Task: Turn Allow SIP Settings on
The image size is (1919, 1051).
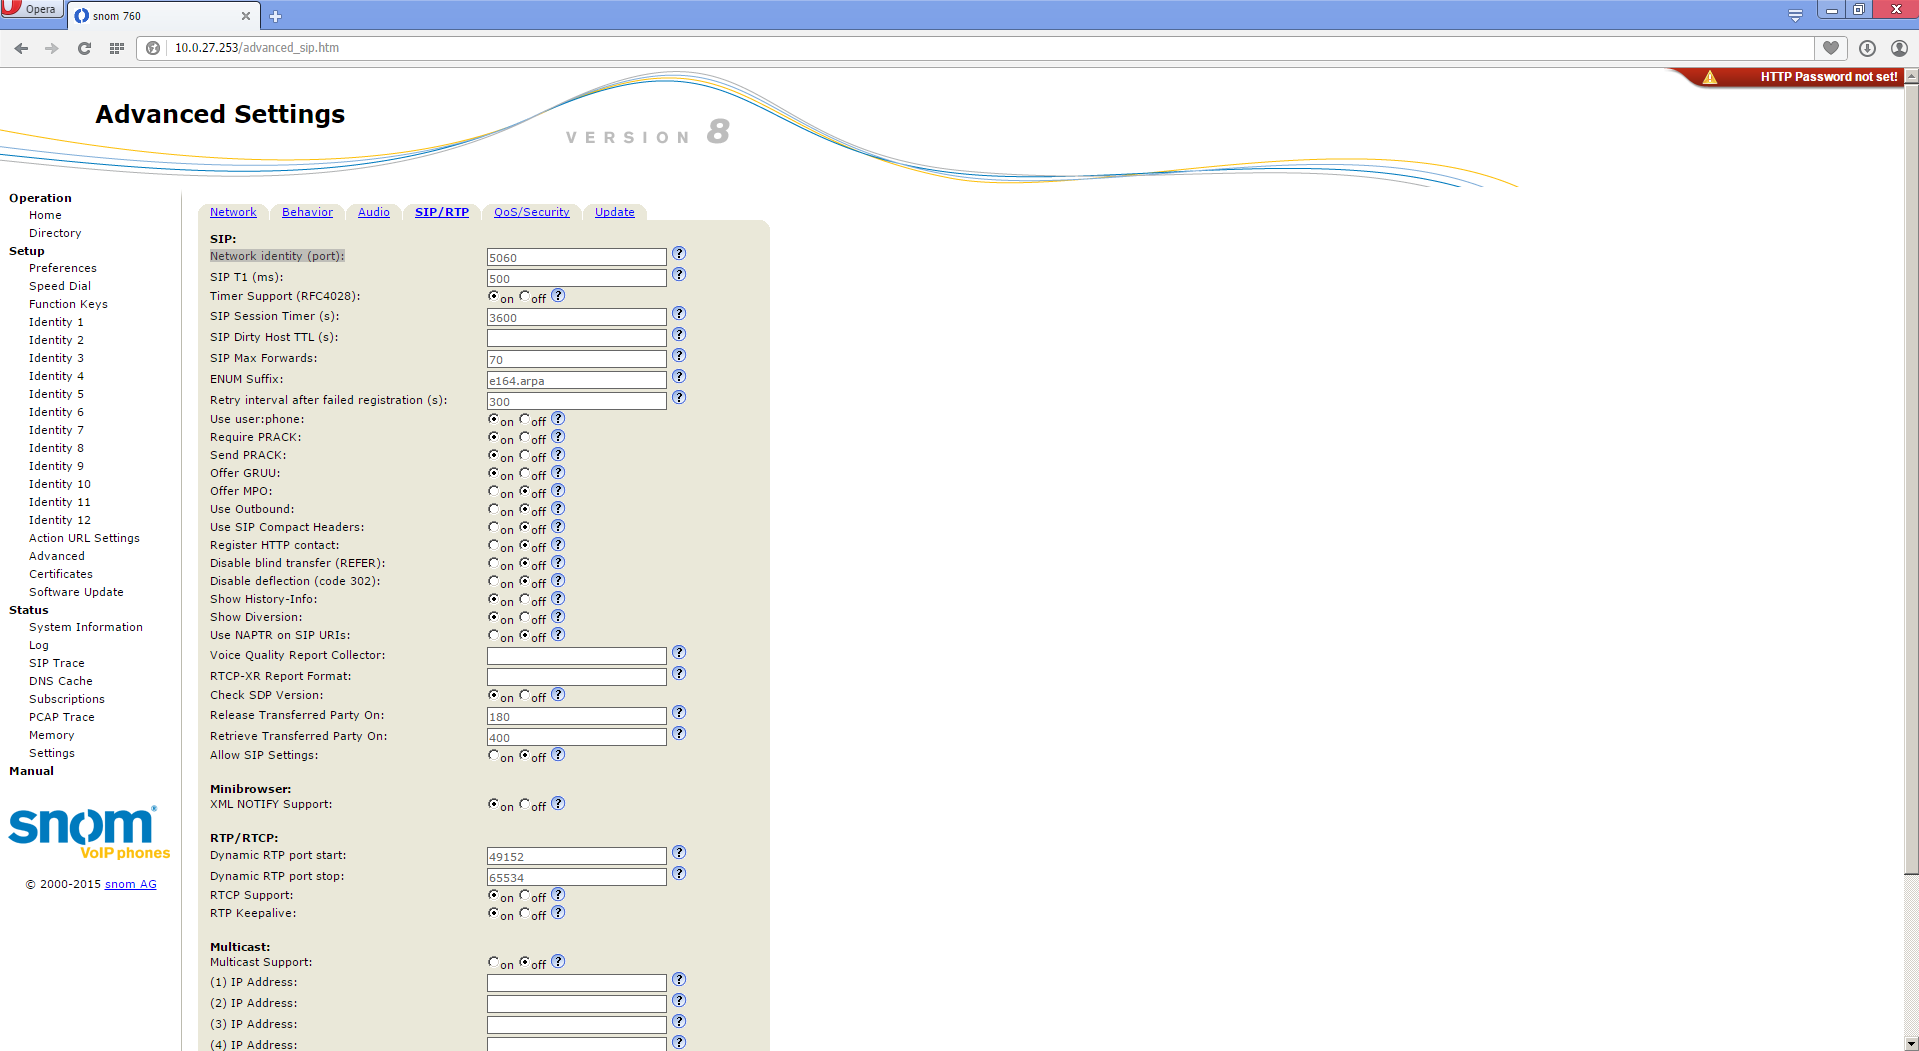Action: click(494, 755)
